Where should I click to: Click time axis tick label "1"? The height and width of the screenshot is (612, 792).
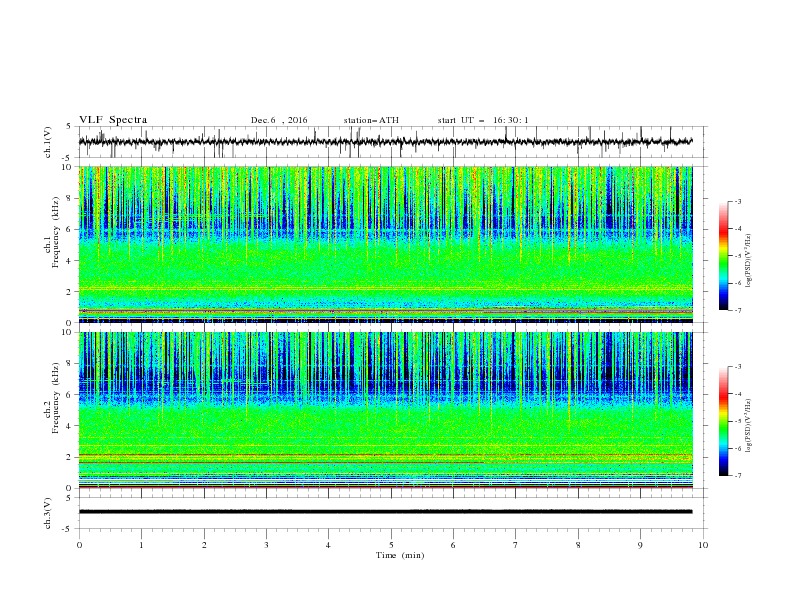[141, 545]
